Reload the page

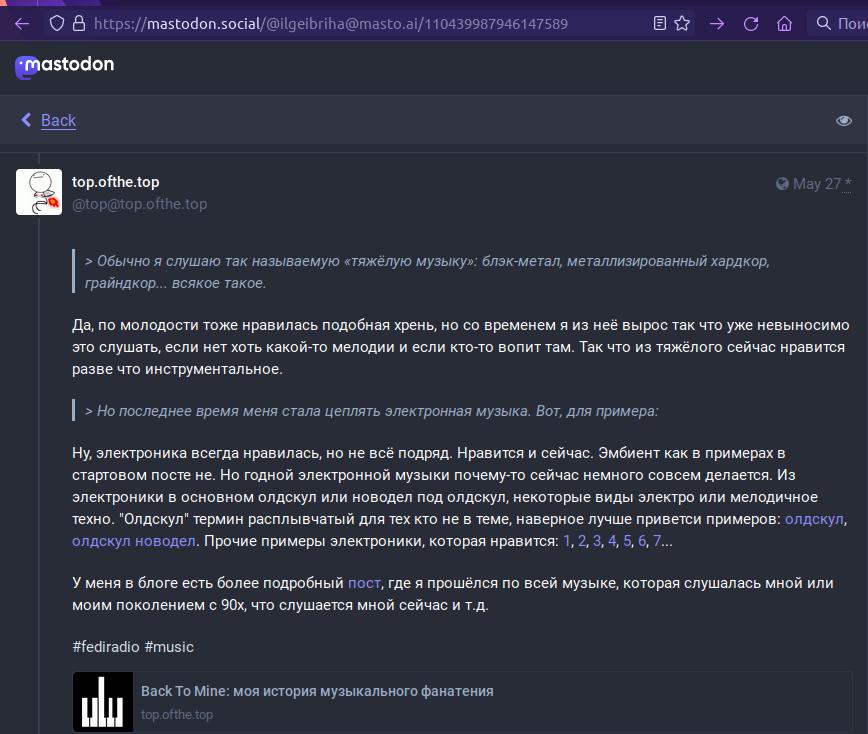point(751,24)
